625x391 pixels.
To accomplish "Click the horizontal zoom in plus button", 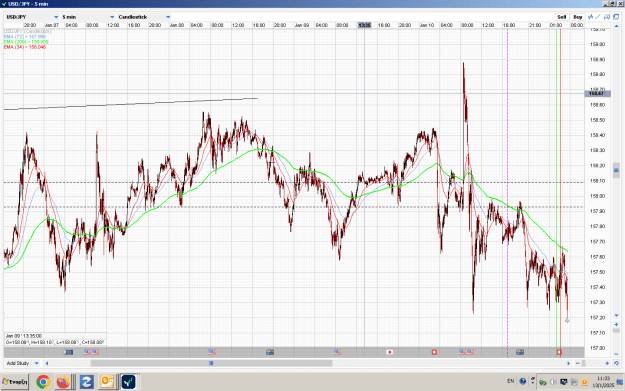I will pos(607,363).
